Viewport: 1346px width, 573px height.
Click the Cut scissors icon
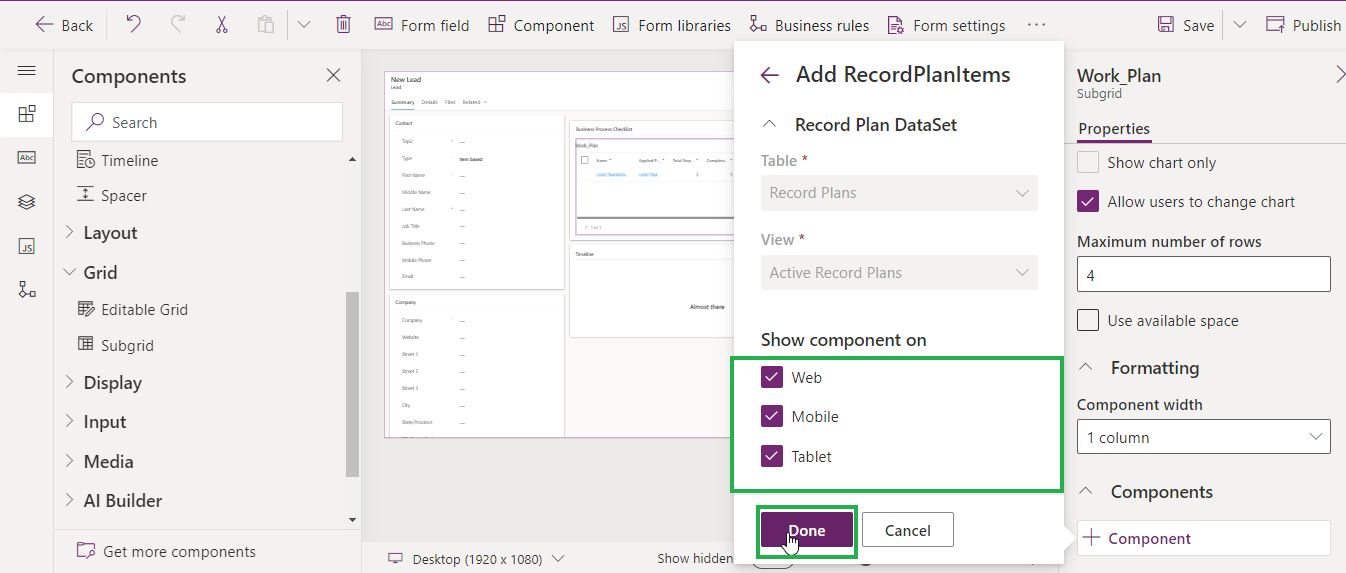click(x=222, y=25)
